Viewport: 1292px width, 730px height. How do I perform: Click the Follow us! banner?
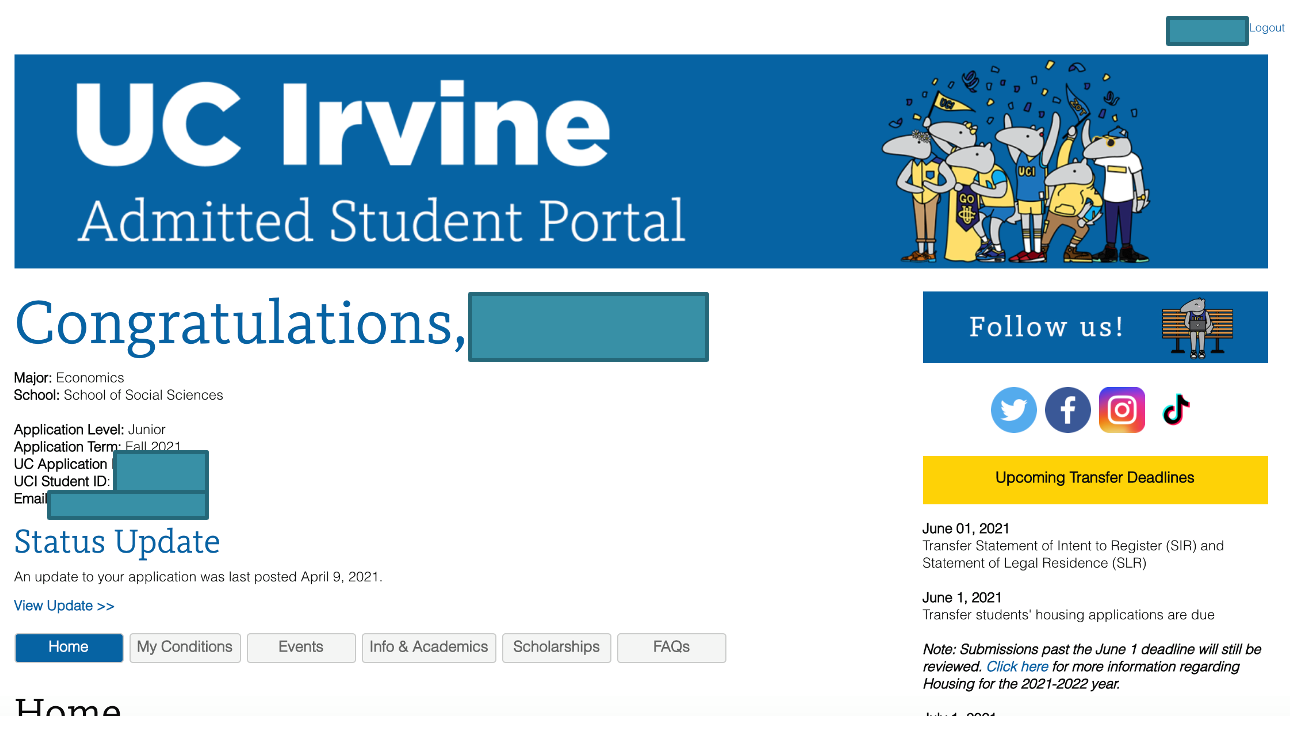click(1095, 327)
